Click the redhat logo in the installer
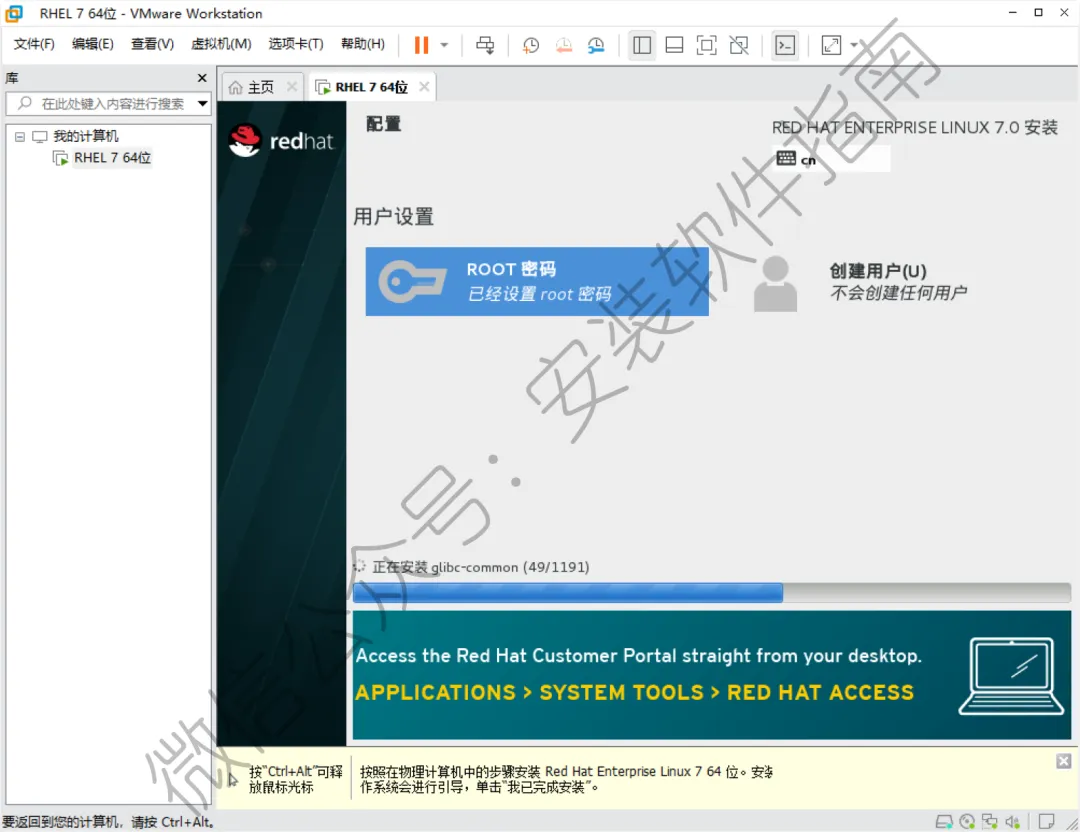The height and width of the screenshot is (832, 1080). click(281, 141)
